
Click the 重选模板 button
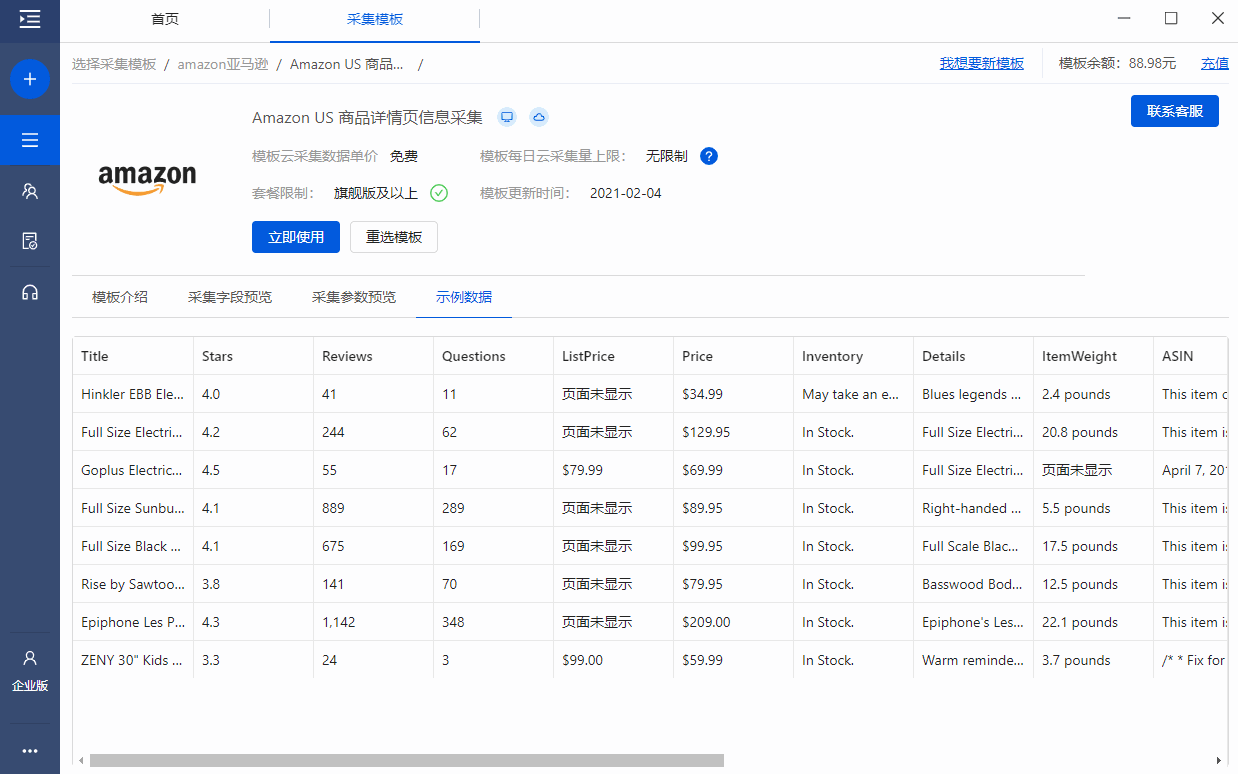[394, 237]
